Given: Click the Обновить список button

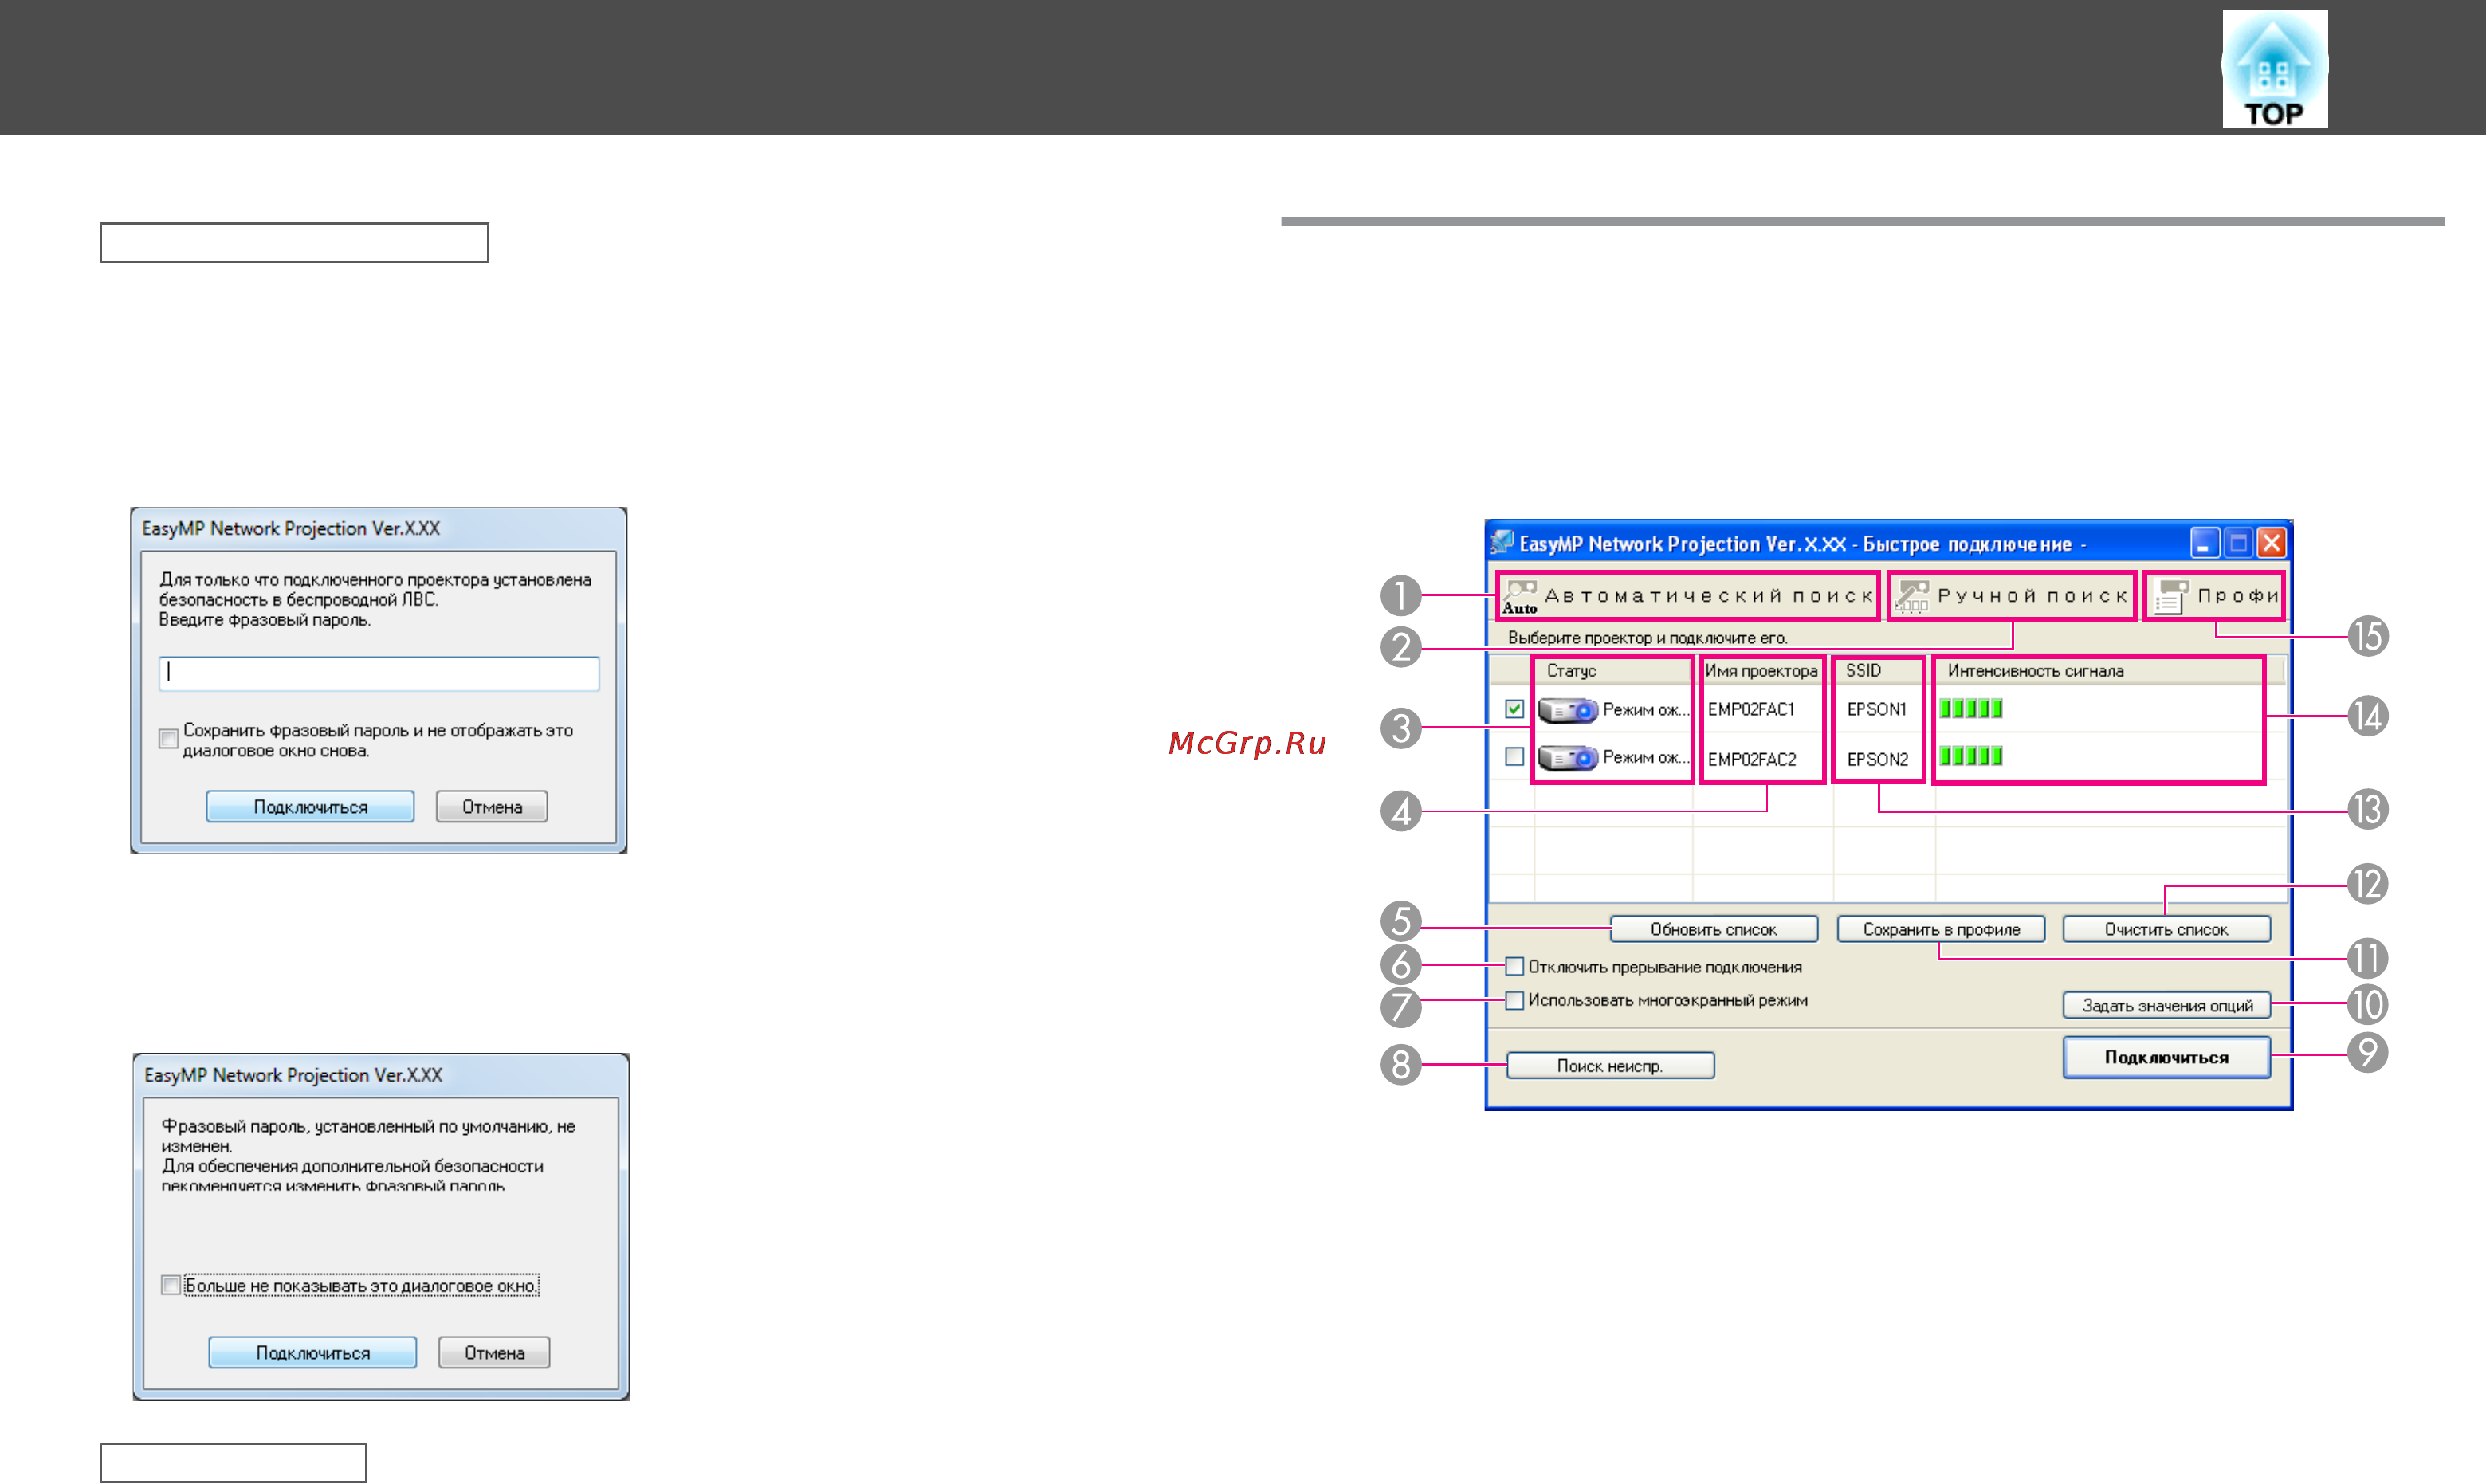Looking at the screenshot, I should point(1713,929).
